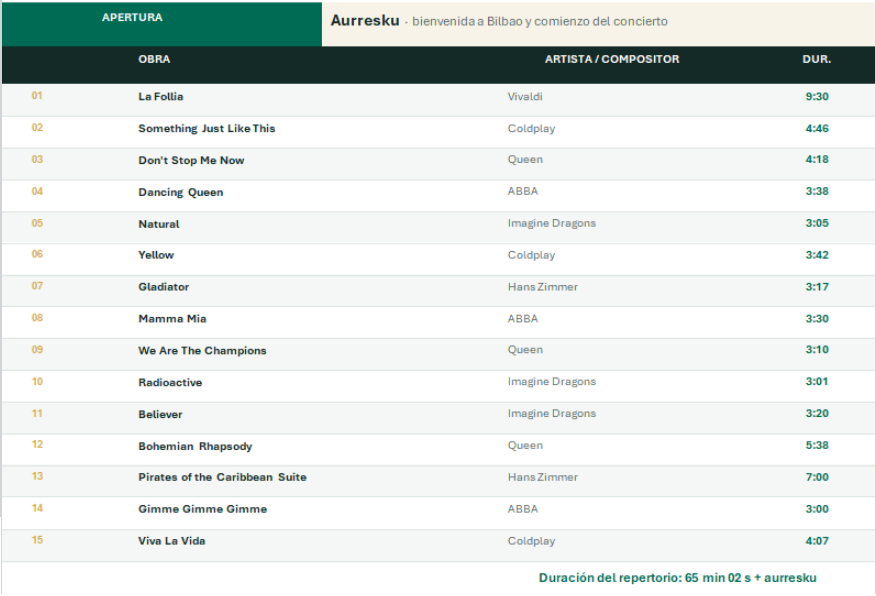Select the Believer title
Image resolution: width=876 pixels, height=596 pixels.
click(160, 414)
